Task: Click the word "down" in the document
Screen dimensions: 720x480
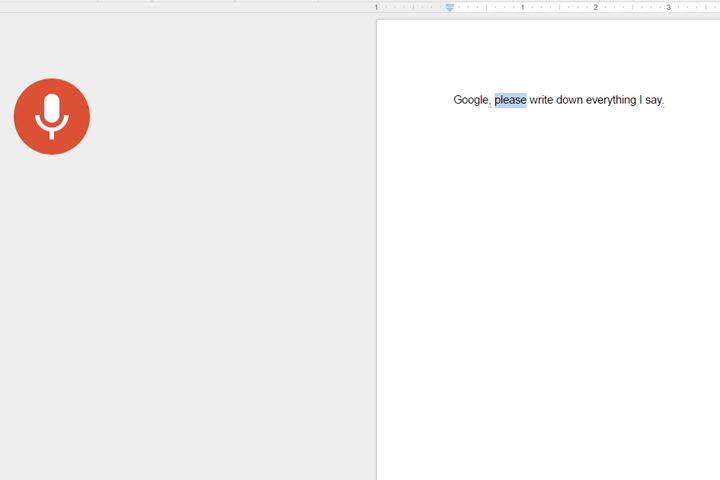Action: tap(569, 100)
